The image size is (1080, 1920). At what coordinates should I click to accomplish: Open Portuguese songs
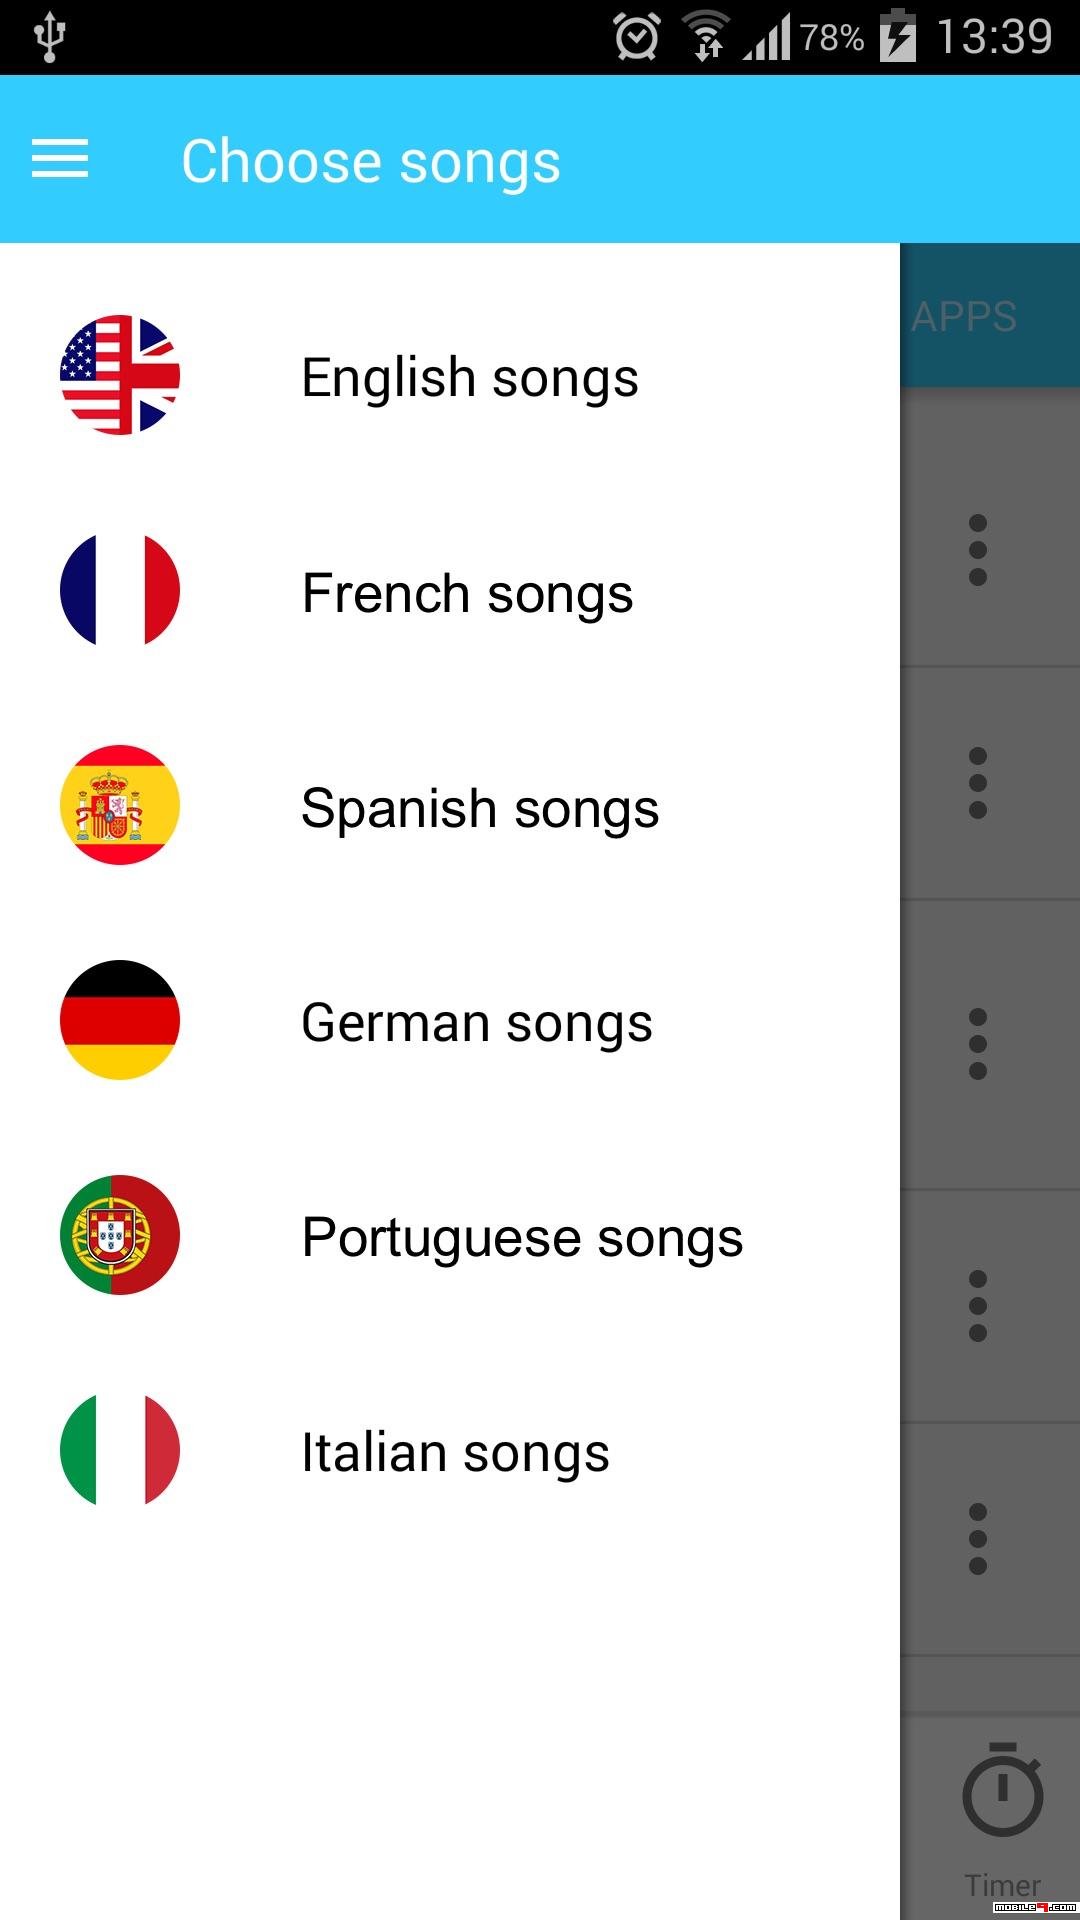tap(522, 1238)
